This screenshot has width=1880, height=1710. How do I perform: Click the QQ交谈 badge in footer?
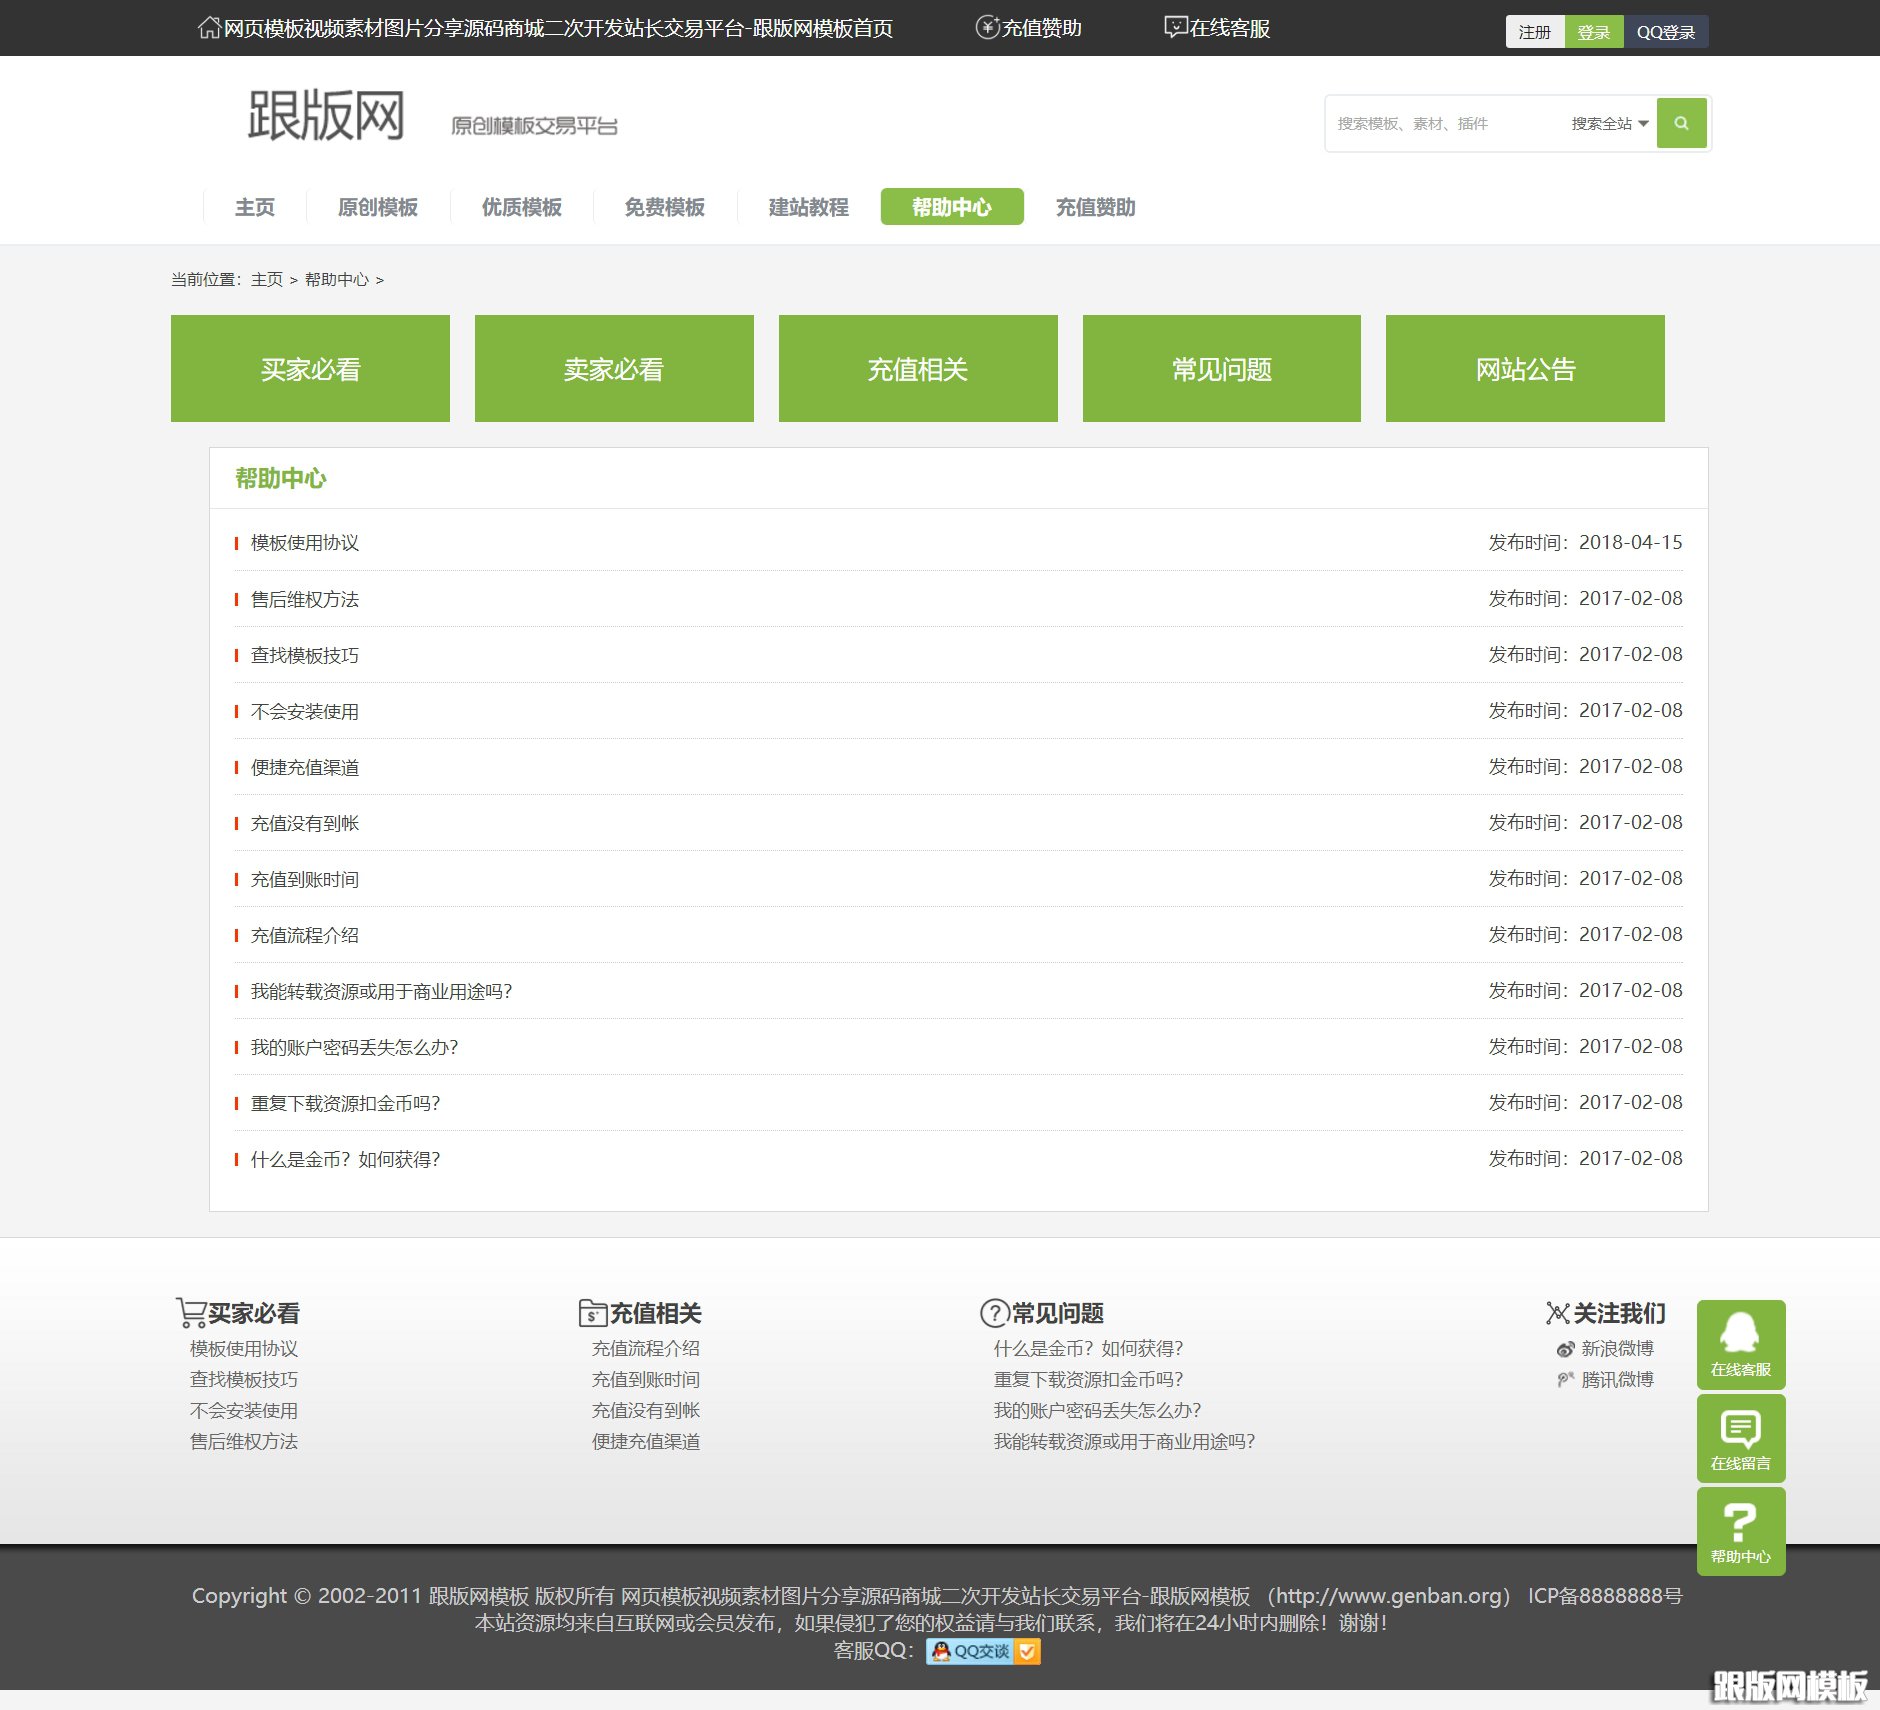[982, 1651]
